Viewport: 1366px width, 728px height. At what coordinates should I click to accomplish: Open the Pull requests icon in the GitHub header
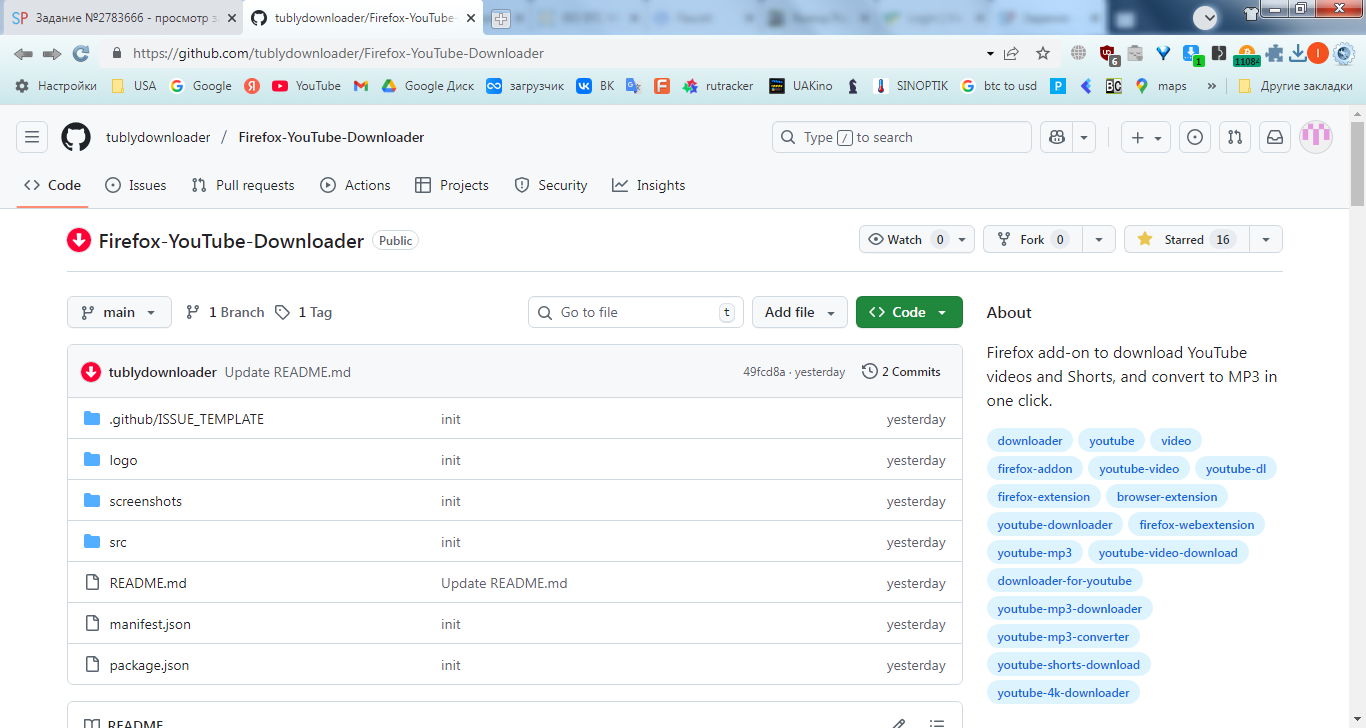(1235, 137)
